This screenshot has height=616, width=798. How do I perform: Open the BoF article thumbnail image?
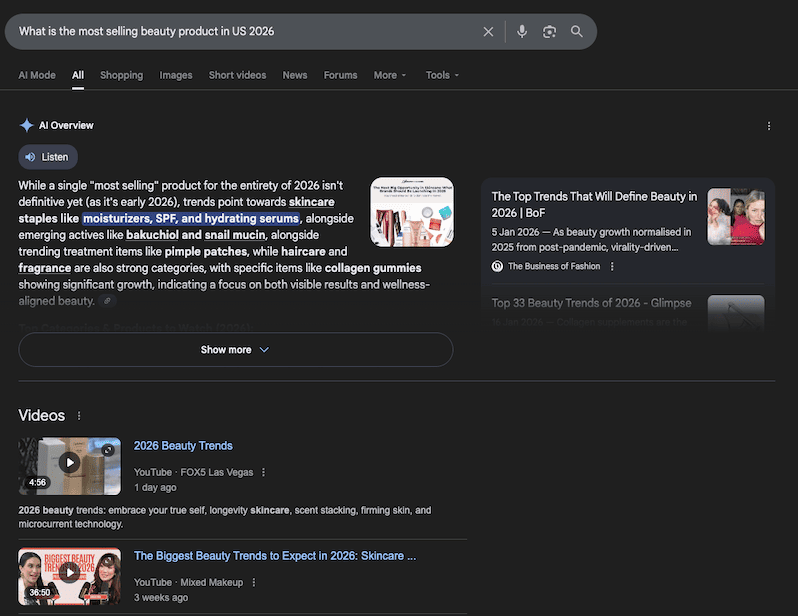736,216
